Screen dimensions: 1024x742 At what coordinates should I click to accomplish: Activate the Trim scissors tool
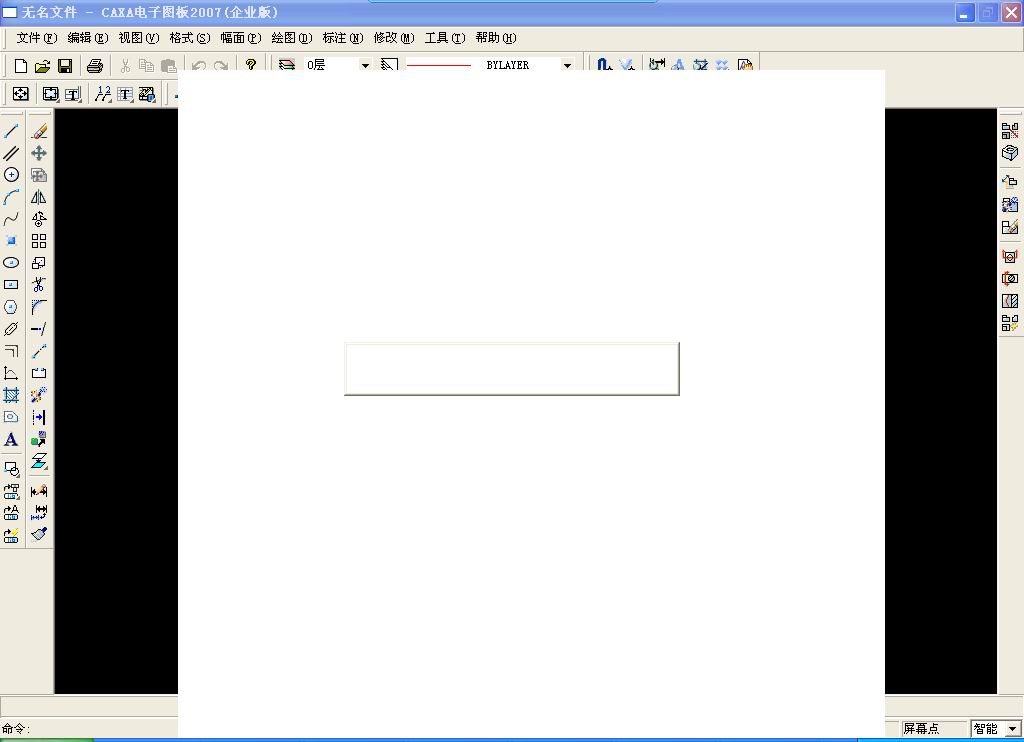pos(38,284)
